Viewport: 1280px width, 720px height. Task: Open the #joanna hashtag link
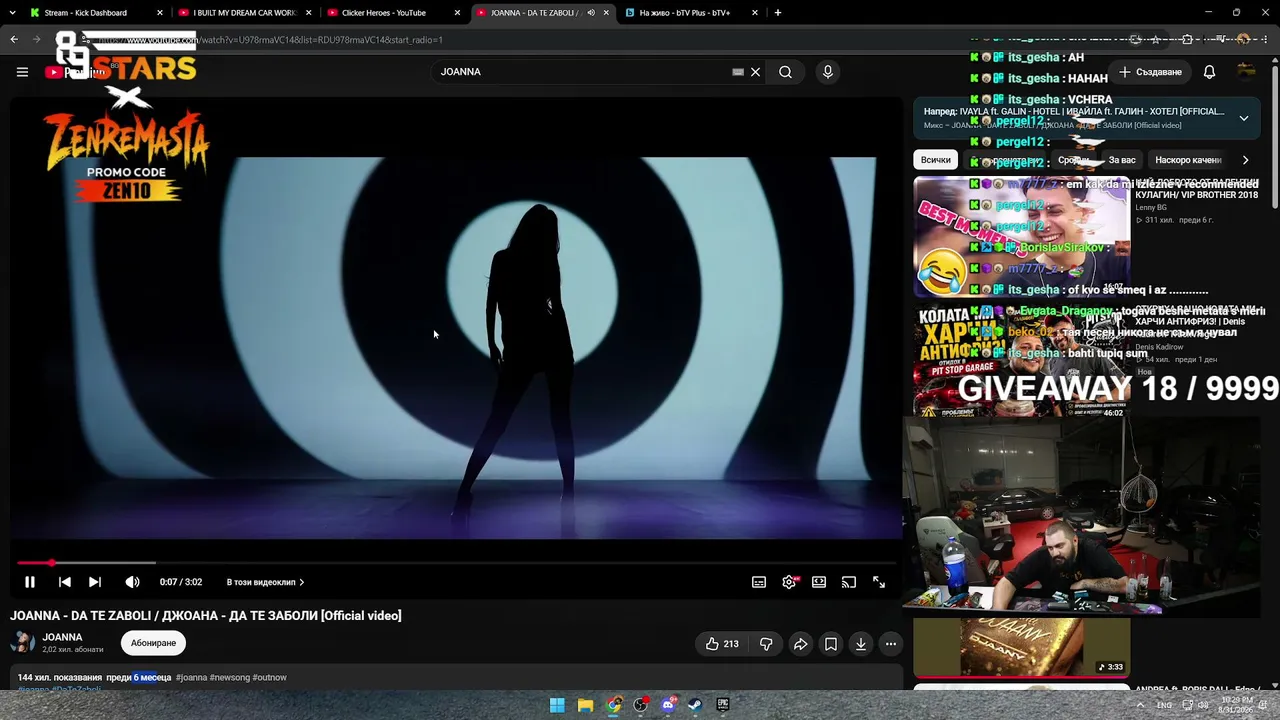(191, 678)
